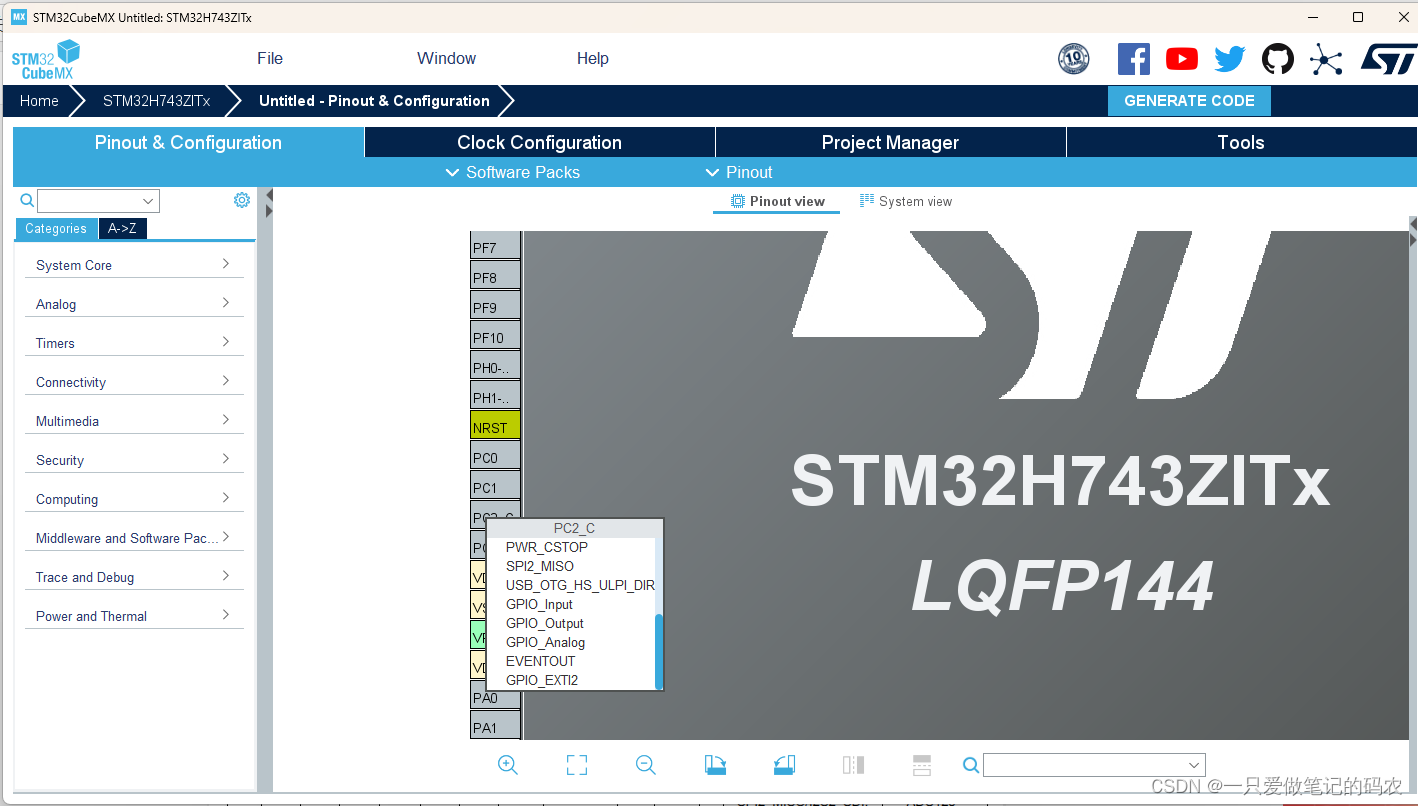Expand Middleware and Software Packs category
Viewport: 1418px width, 806px height.
[x=134, y=538]
